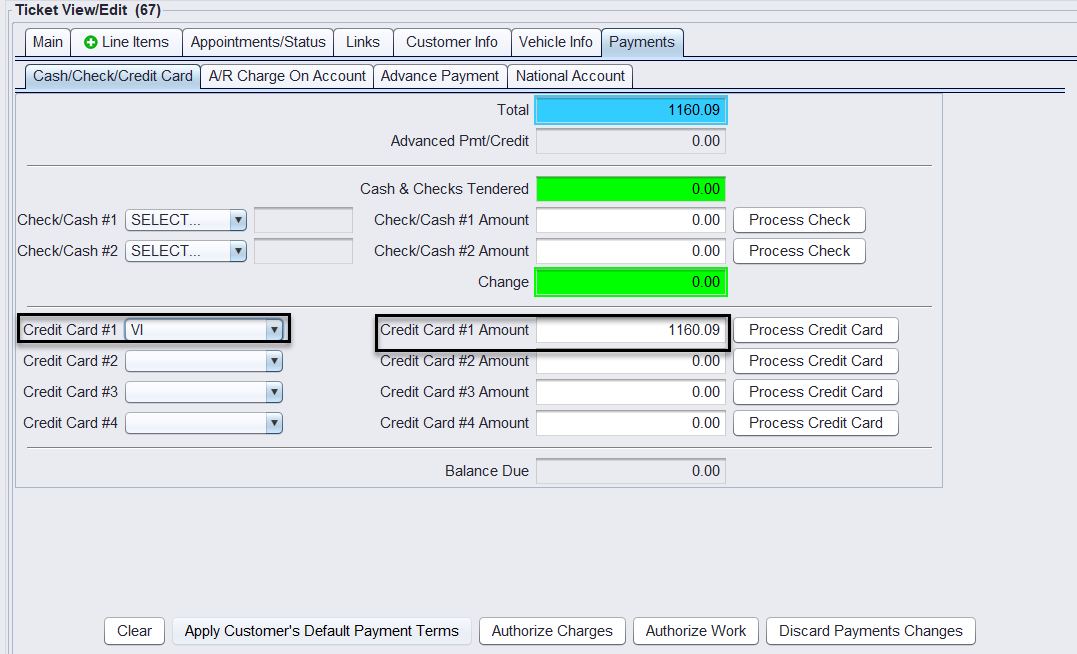The width and height of the screenshot is (1077, 654).
Task: Click Apply Customer's Default Payment Terms
Action: coord(321,631)
